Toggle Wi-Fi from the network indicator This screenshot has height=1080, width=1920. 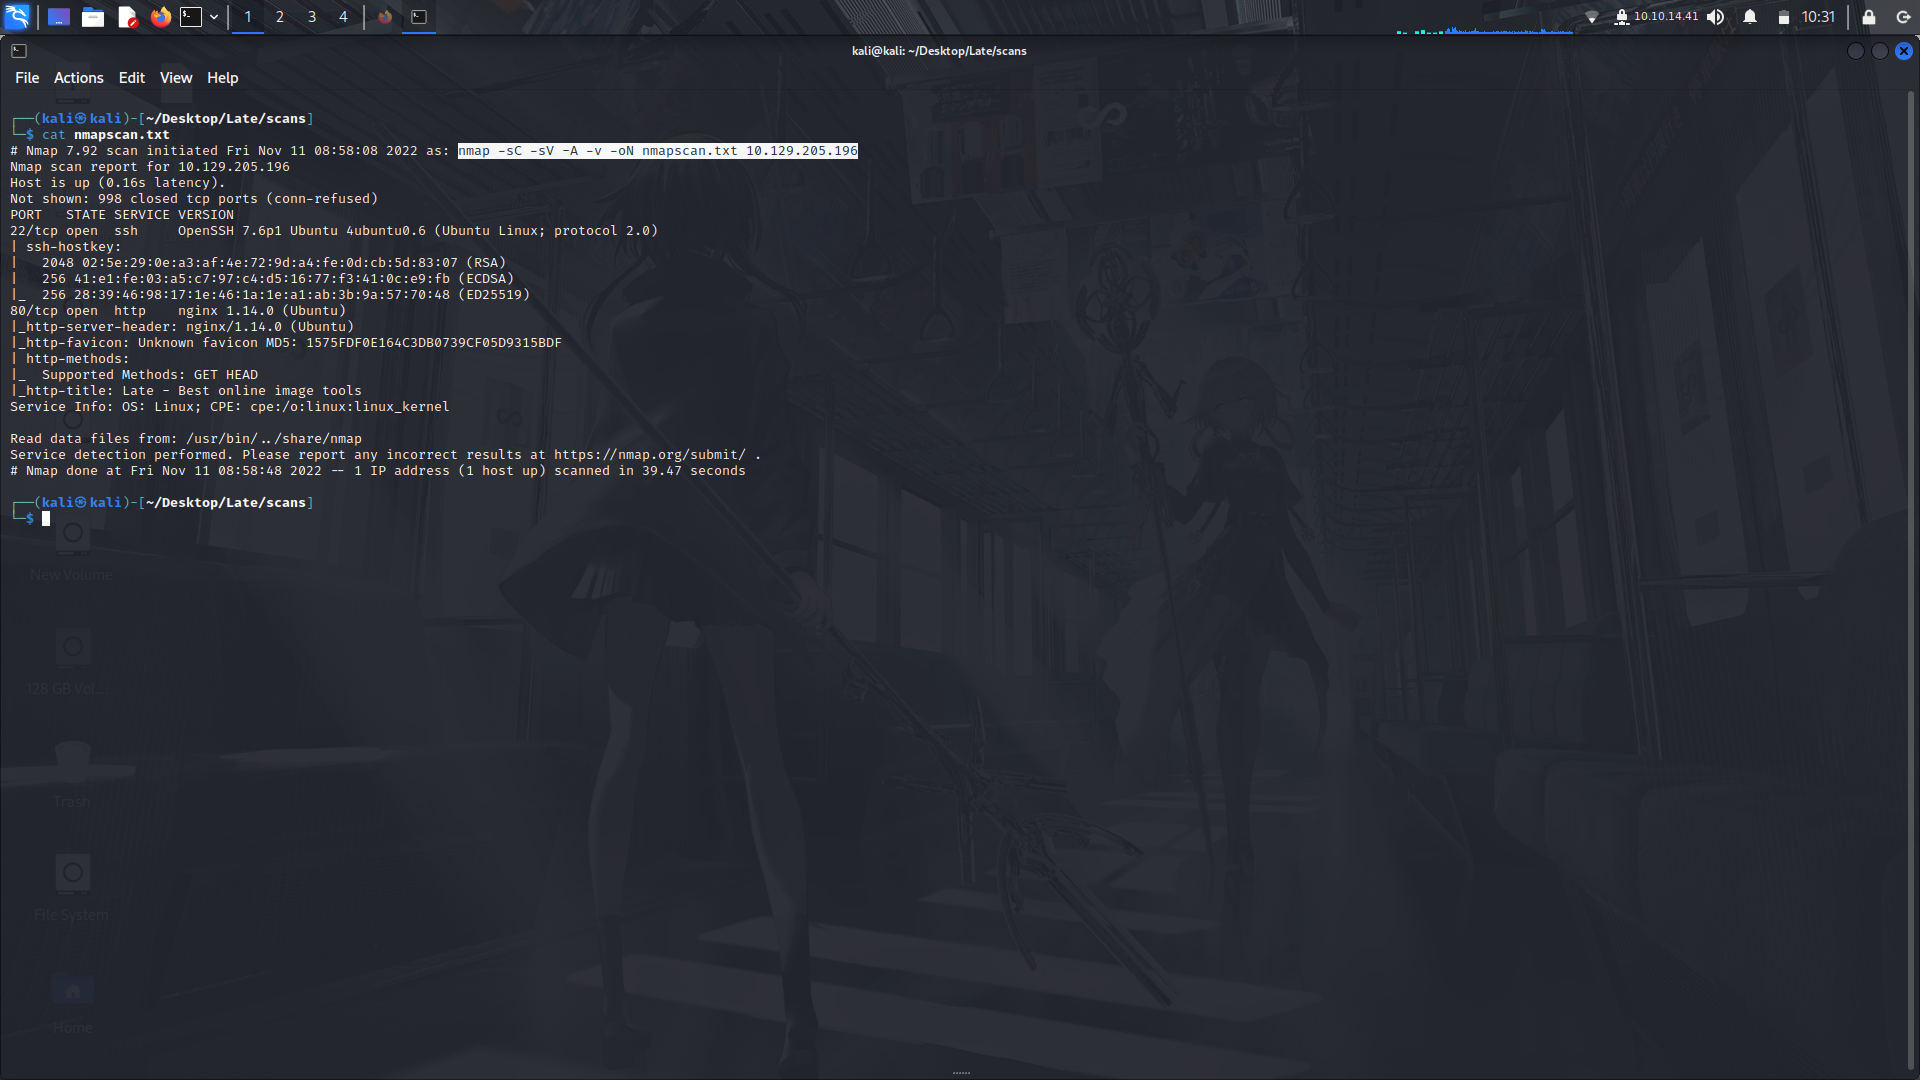(1593, 16)
